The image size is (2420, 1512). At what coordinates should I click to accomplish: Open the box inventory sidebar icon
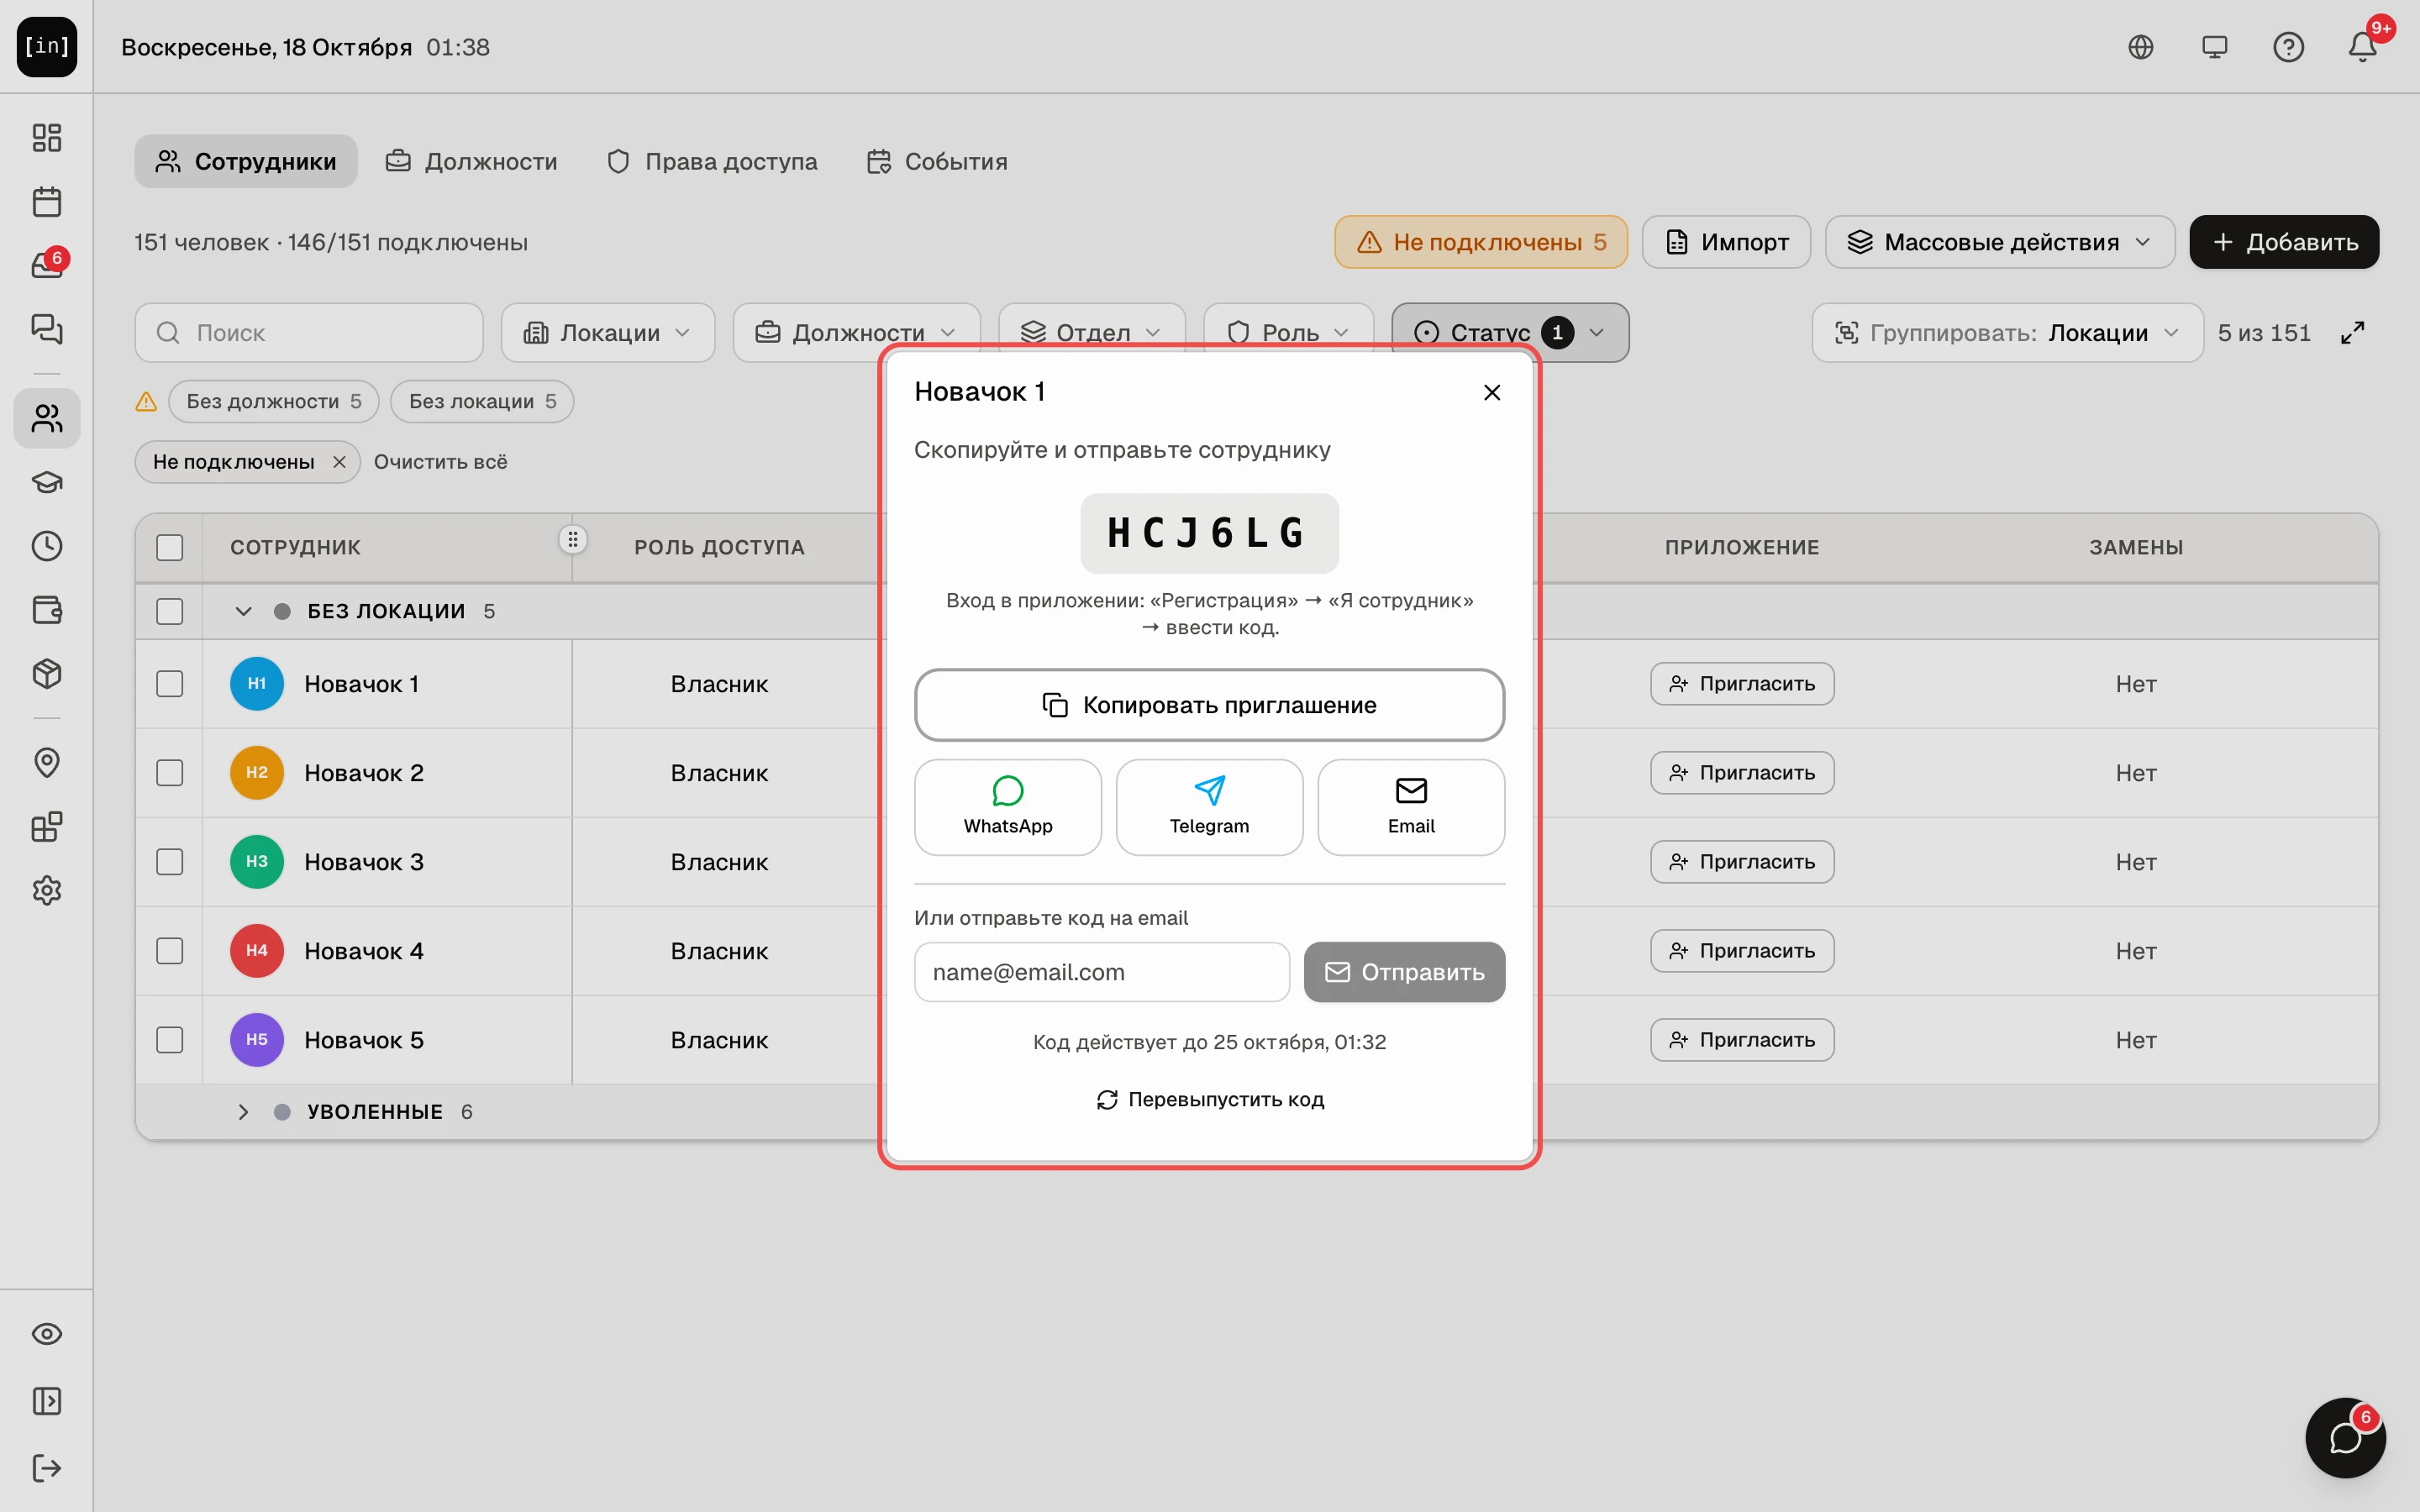[47, 674]
